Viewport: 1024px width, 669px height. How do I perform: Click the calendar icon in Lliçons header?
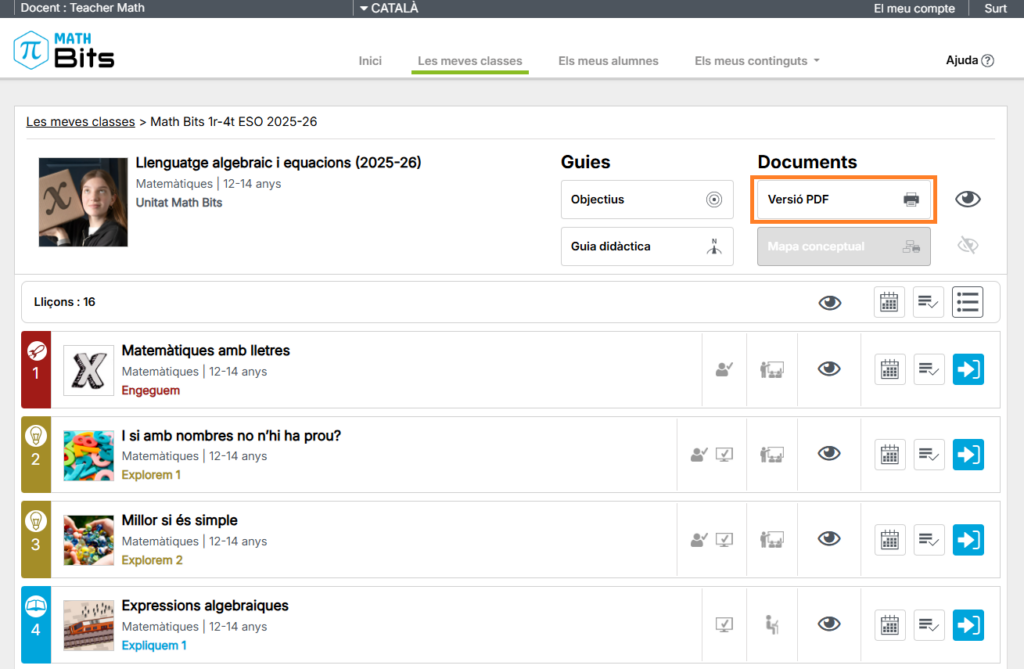click(889, 302)
